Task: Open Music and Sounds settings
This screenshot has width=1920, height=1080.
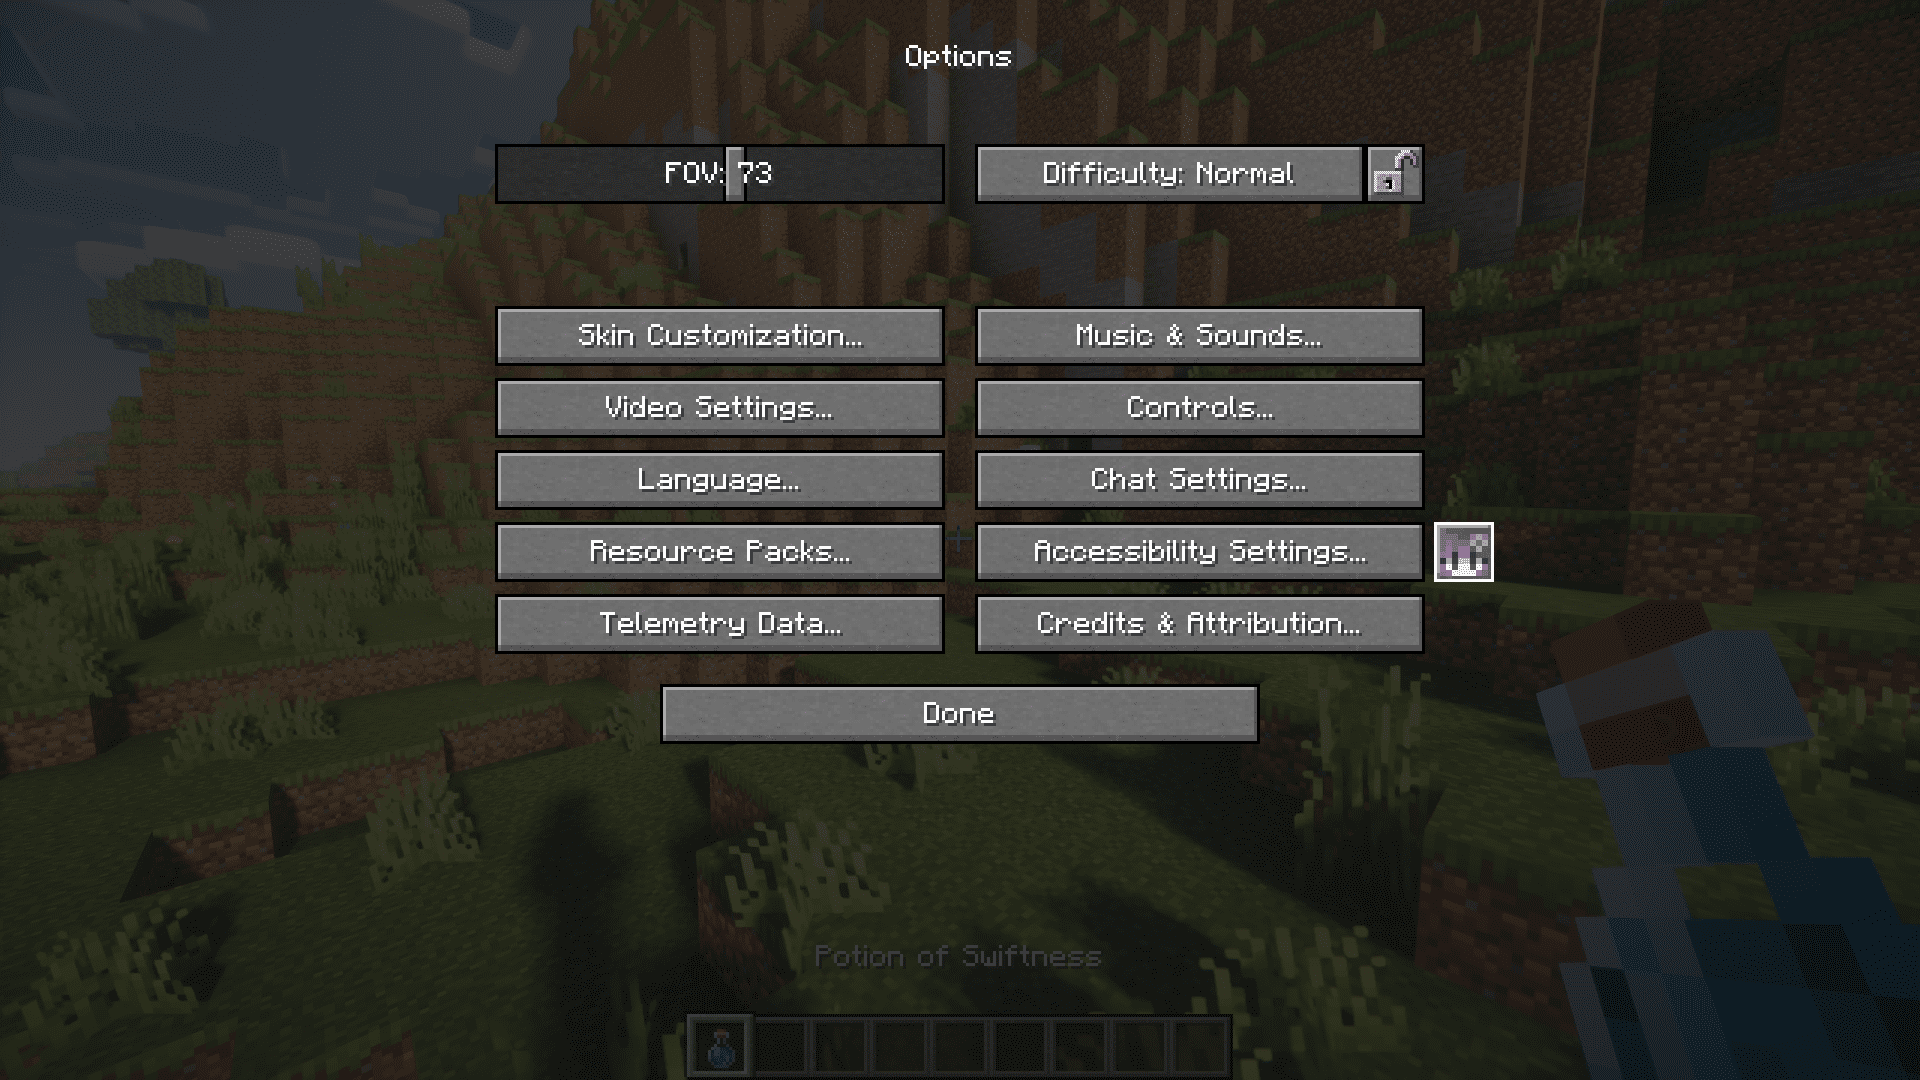Action: [x=1199, y=334]
